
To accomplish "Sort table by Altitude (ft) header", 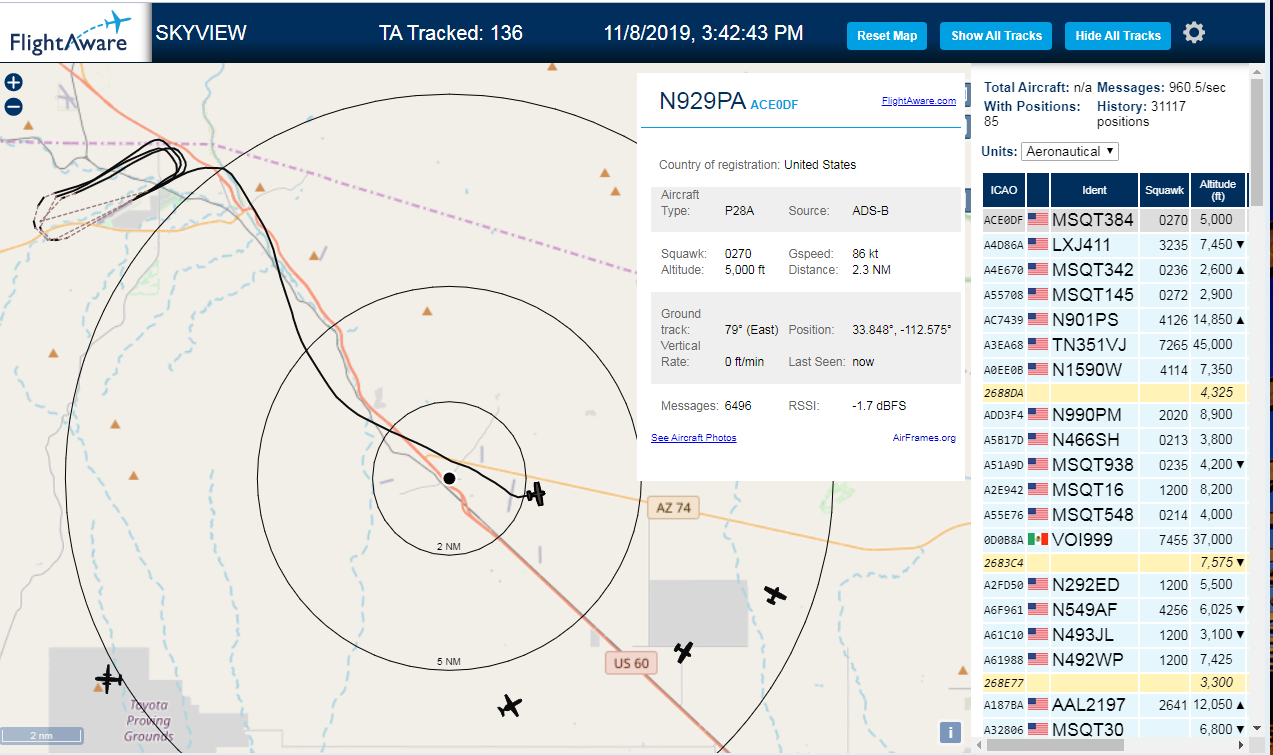I will 1218,190.
